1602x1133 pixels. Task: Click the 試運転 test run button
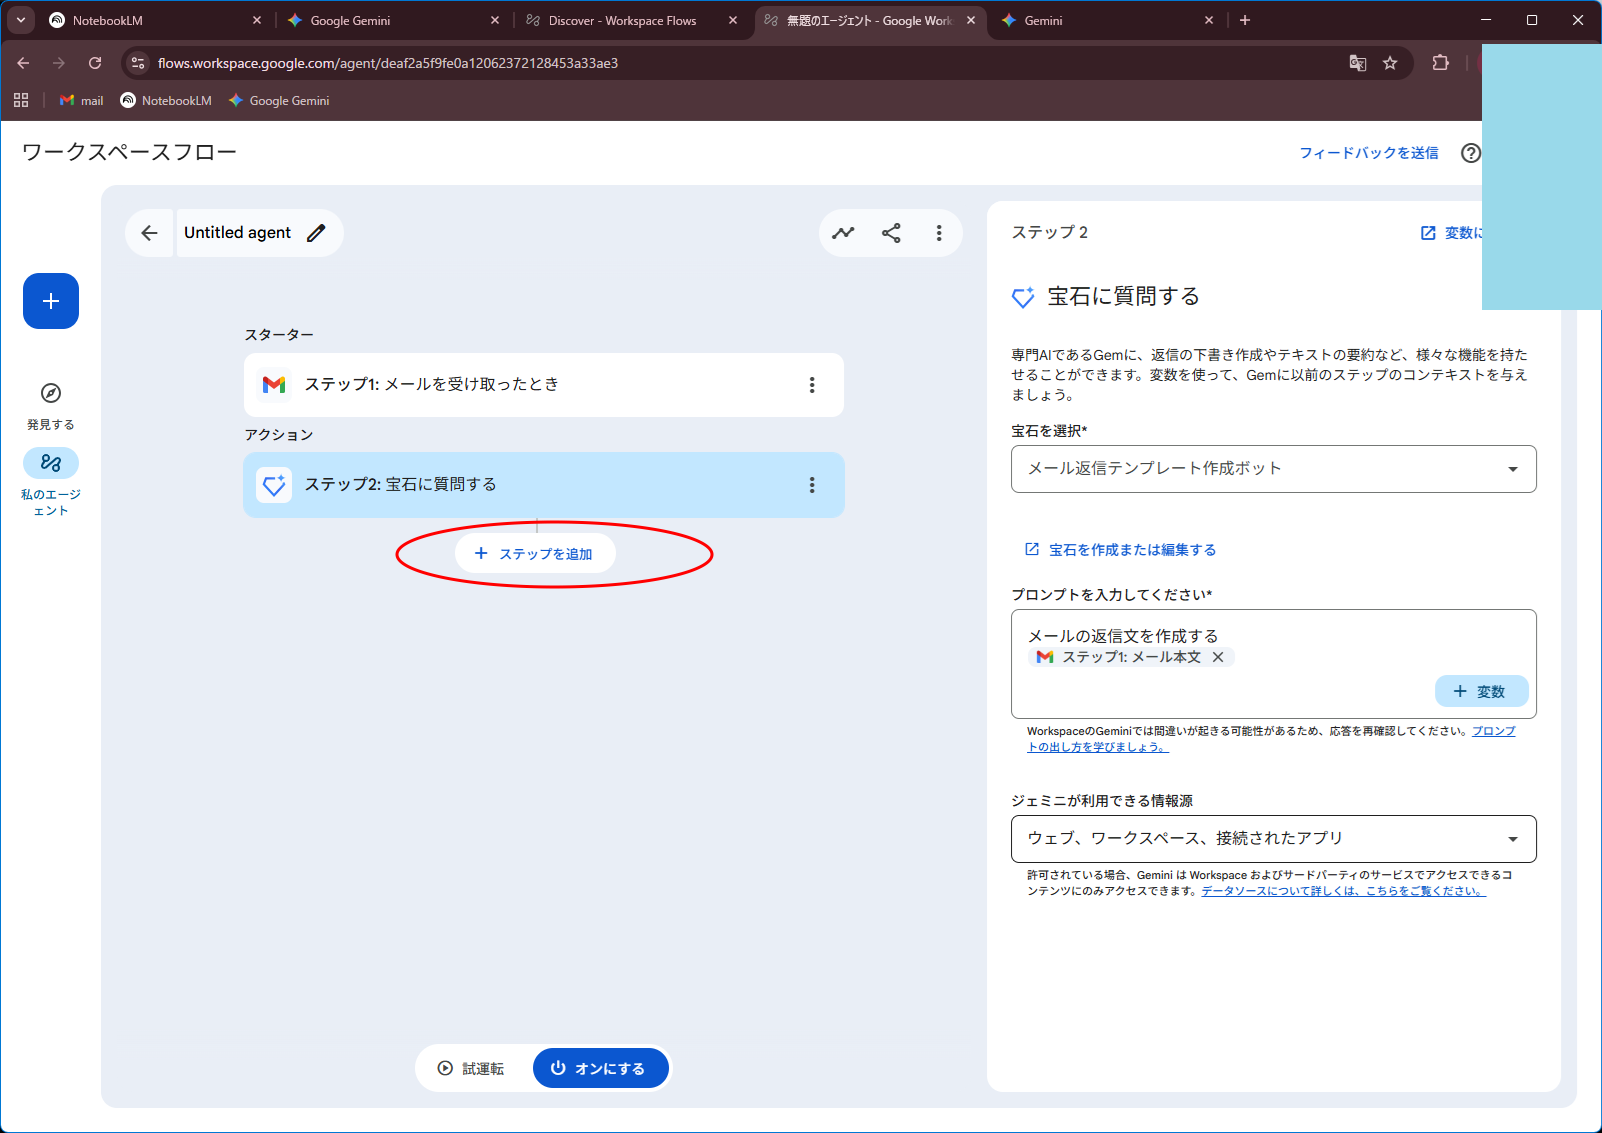472,1068
